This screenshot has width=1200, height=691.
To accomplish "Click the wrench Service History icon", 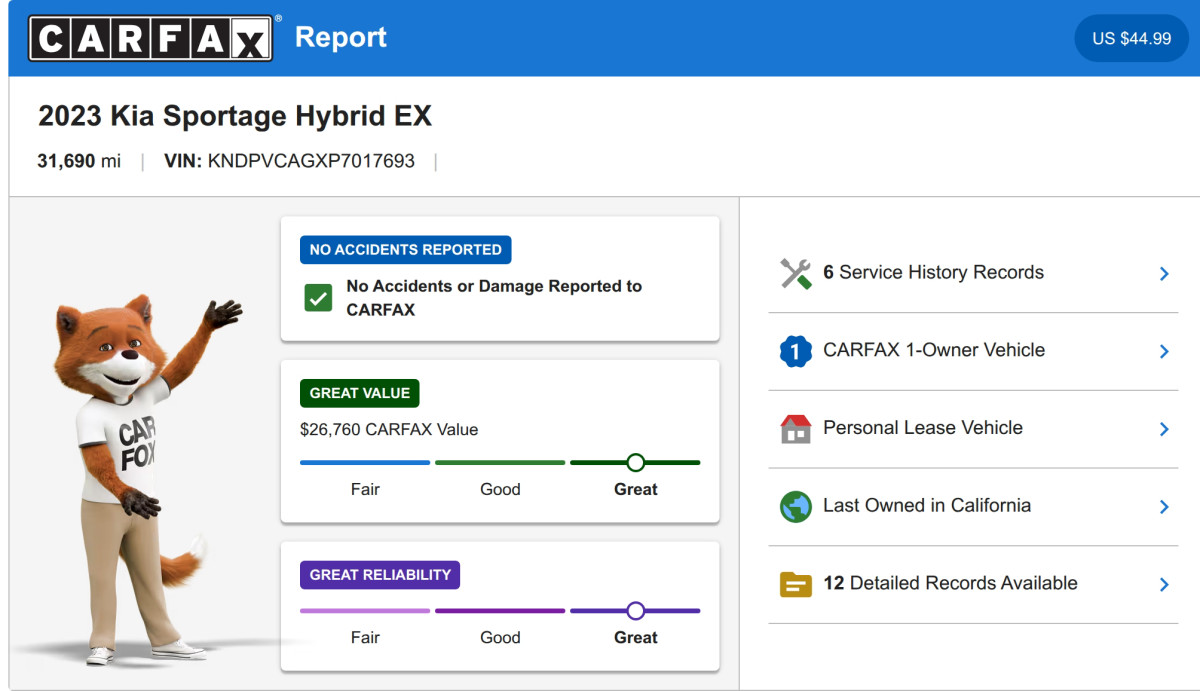I will coord(796,273).
